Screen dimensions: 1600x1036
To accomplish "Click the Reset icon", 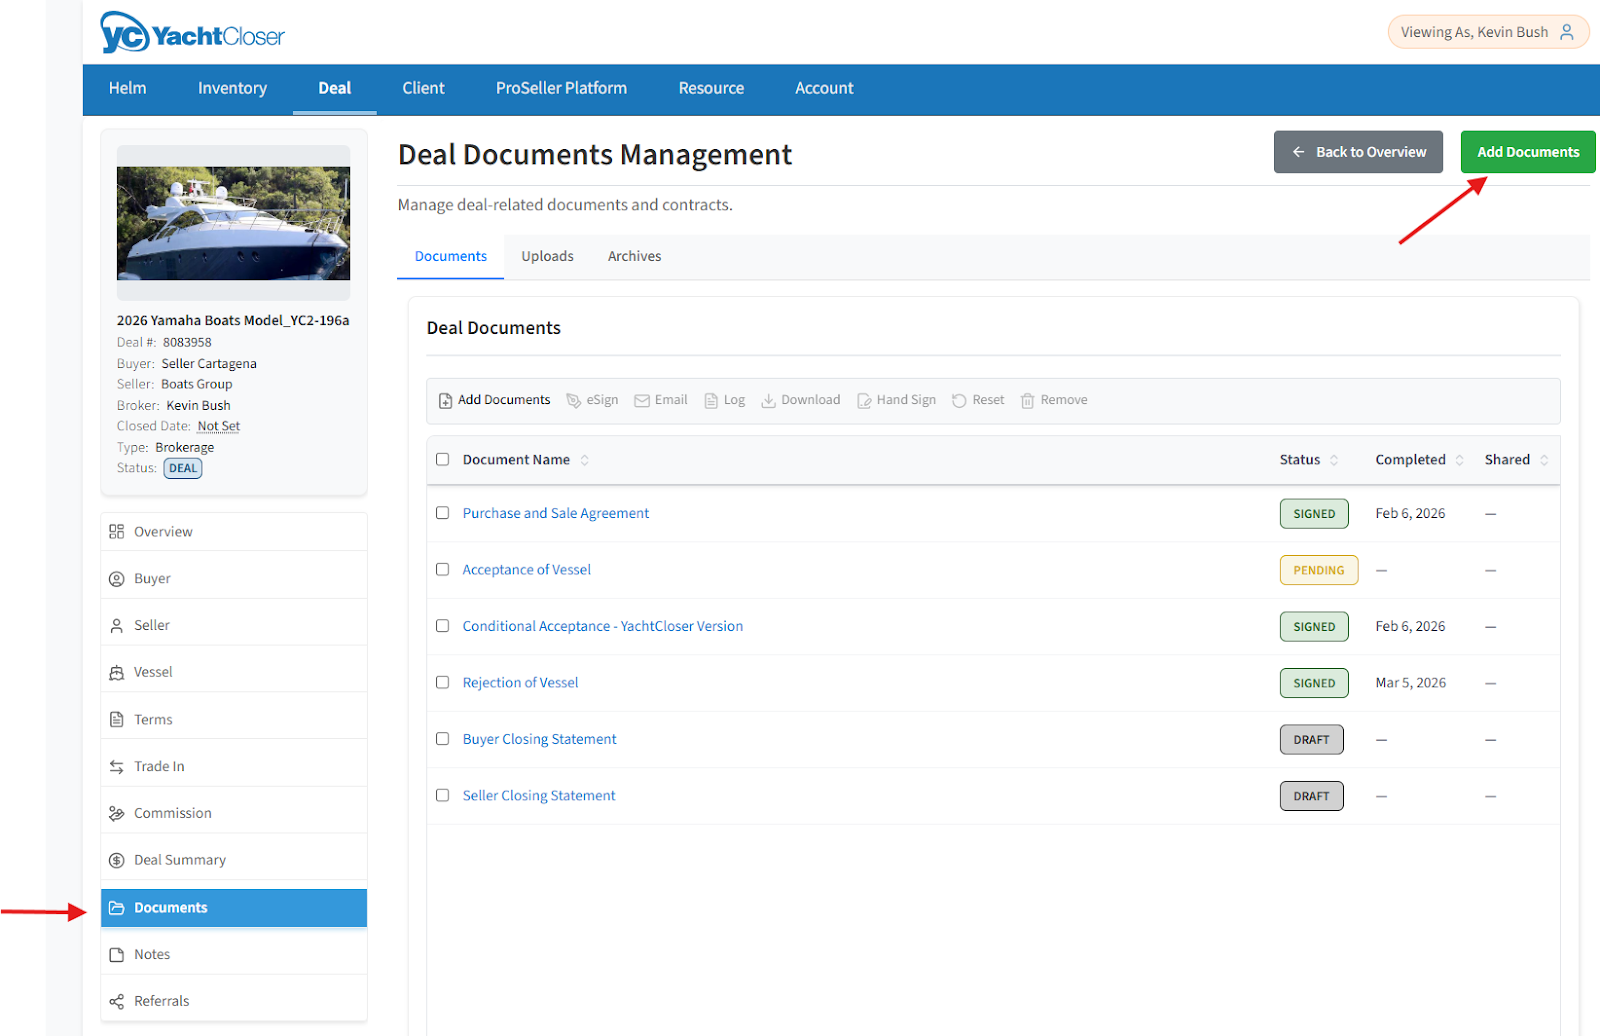I will (x=959, y=400).
